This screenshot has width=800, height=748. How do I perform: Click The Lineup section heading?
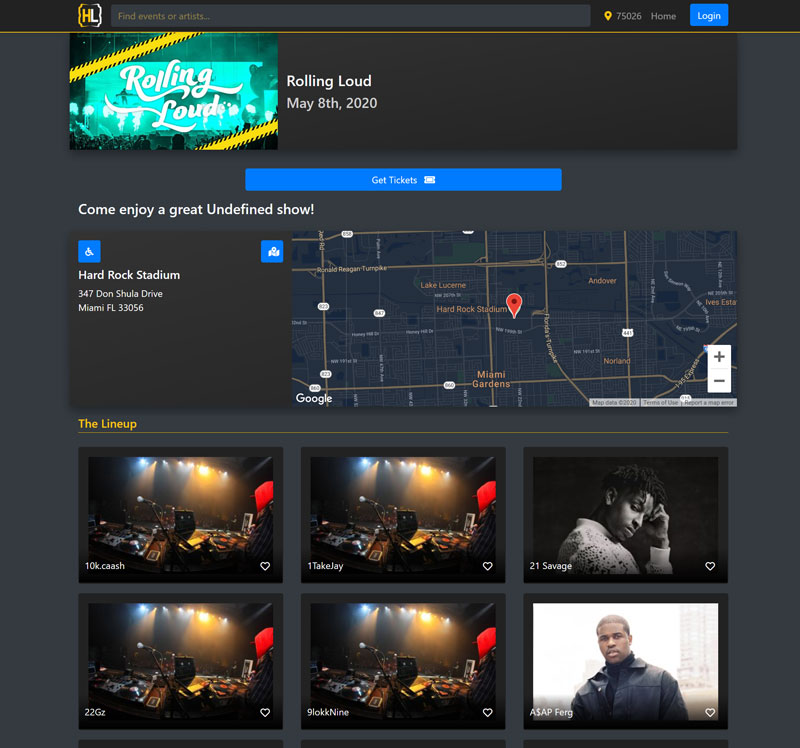(x=107, y=424)
